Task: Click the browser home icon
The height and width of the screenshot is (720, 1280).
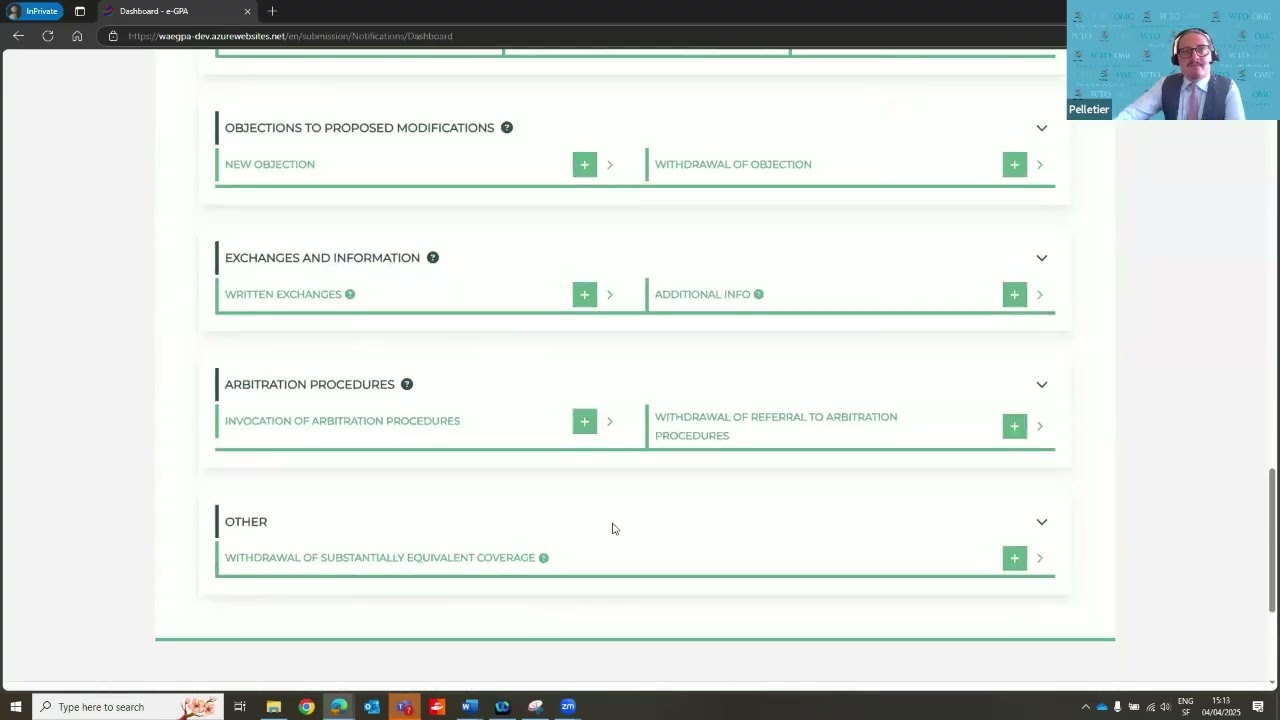Action: [77, 36]
